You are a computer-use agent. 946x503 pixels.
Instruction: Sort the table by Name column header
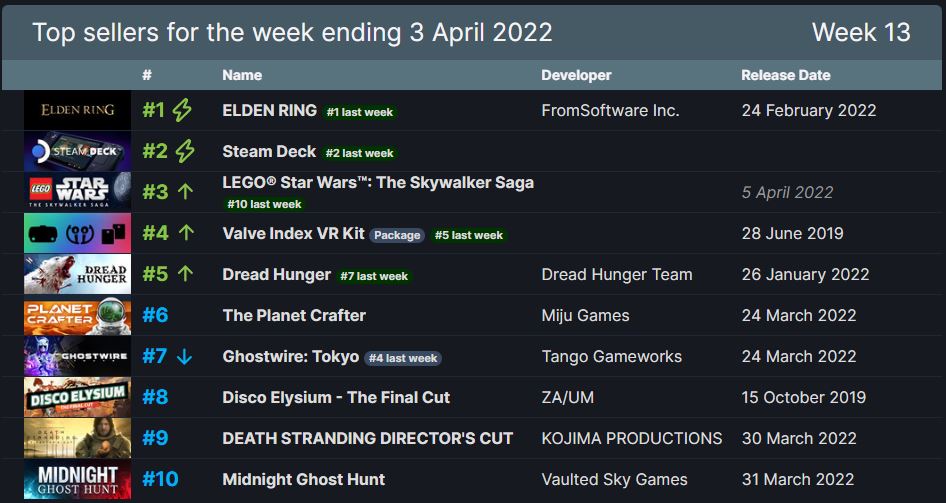click(x=242, y=75)
